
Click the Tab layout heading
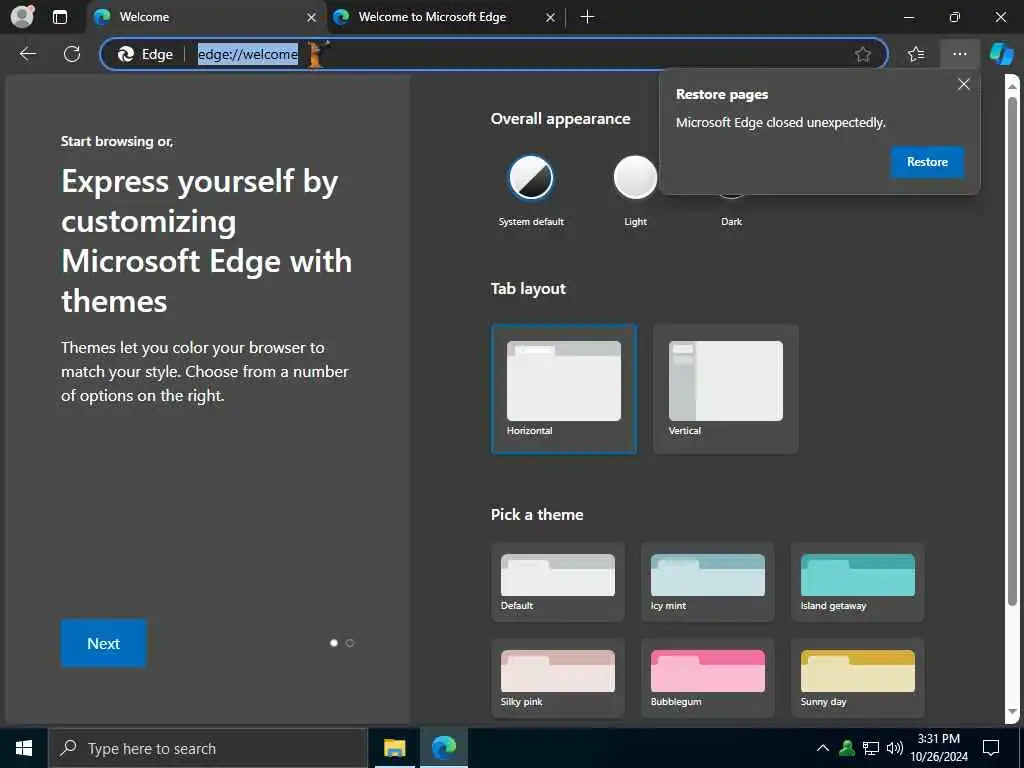528,289
